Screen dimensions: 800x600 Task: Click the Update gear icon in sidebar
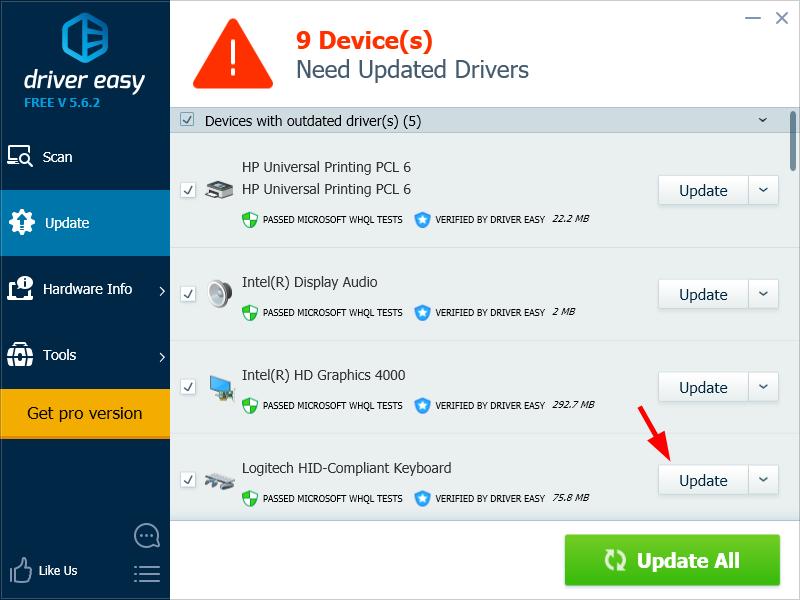pos(21,222)
